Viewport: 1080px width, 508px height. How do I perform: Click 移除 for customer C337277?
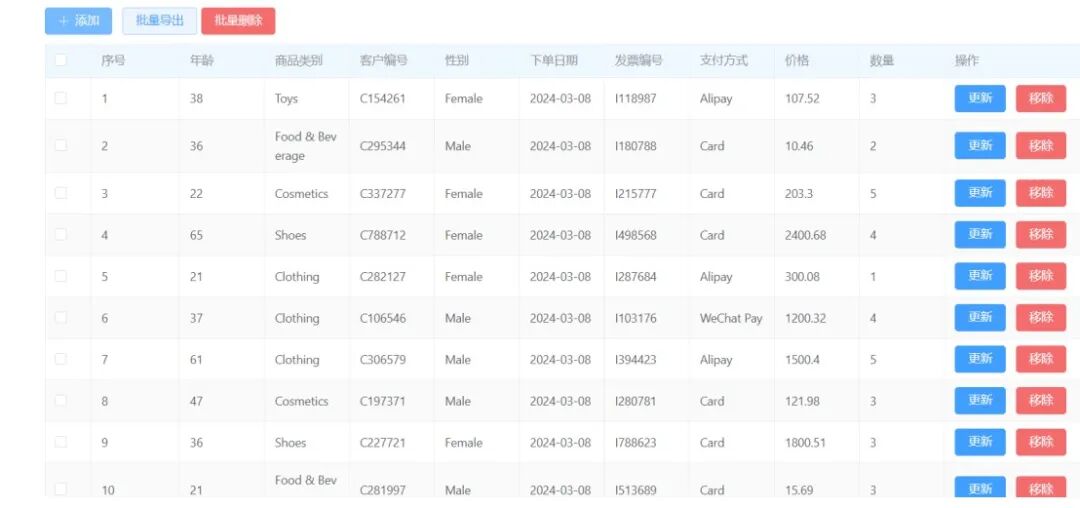point(1041,193)
